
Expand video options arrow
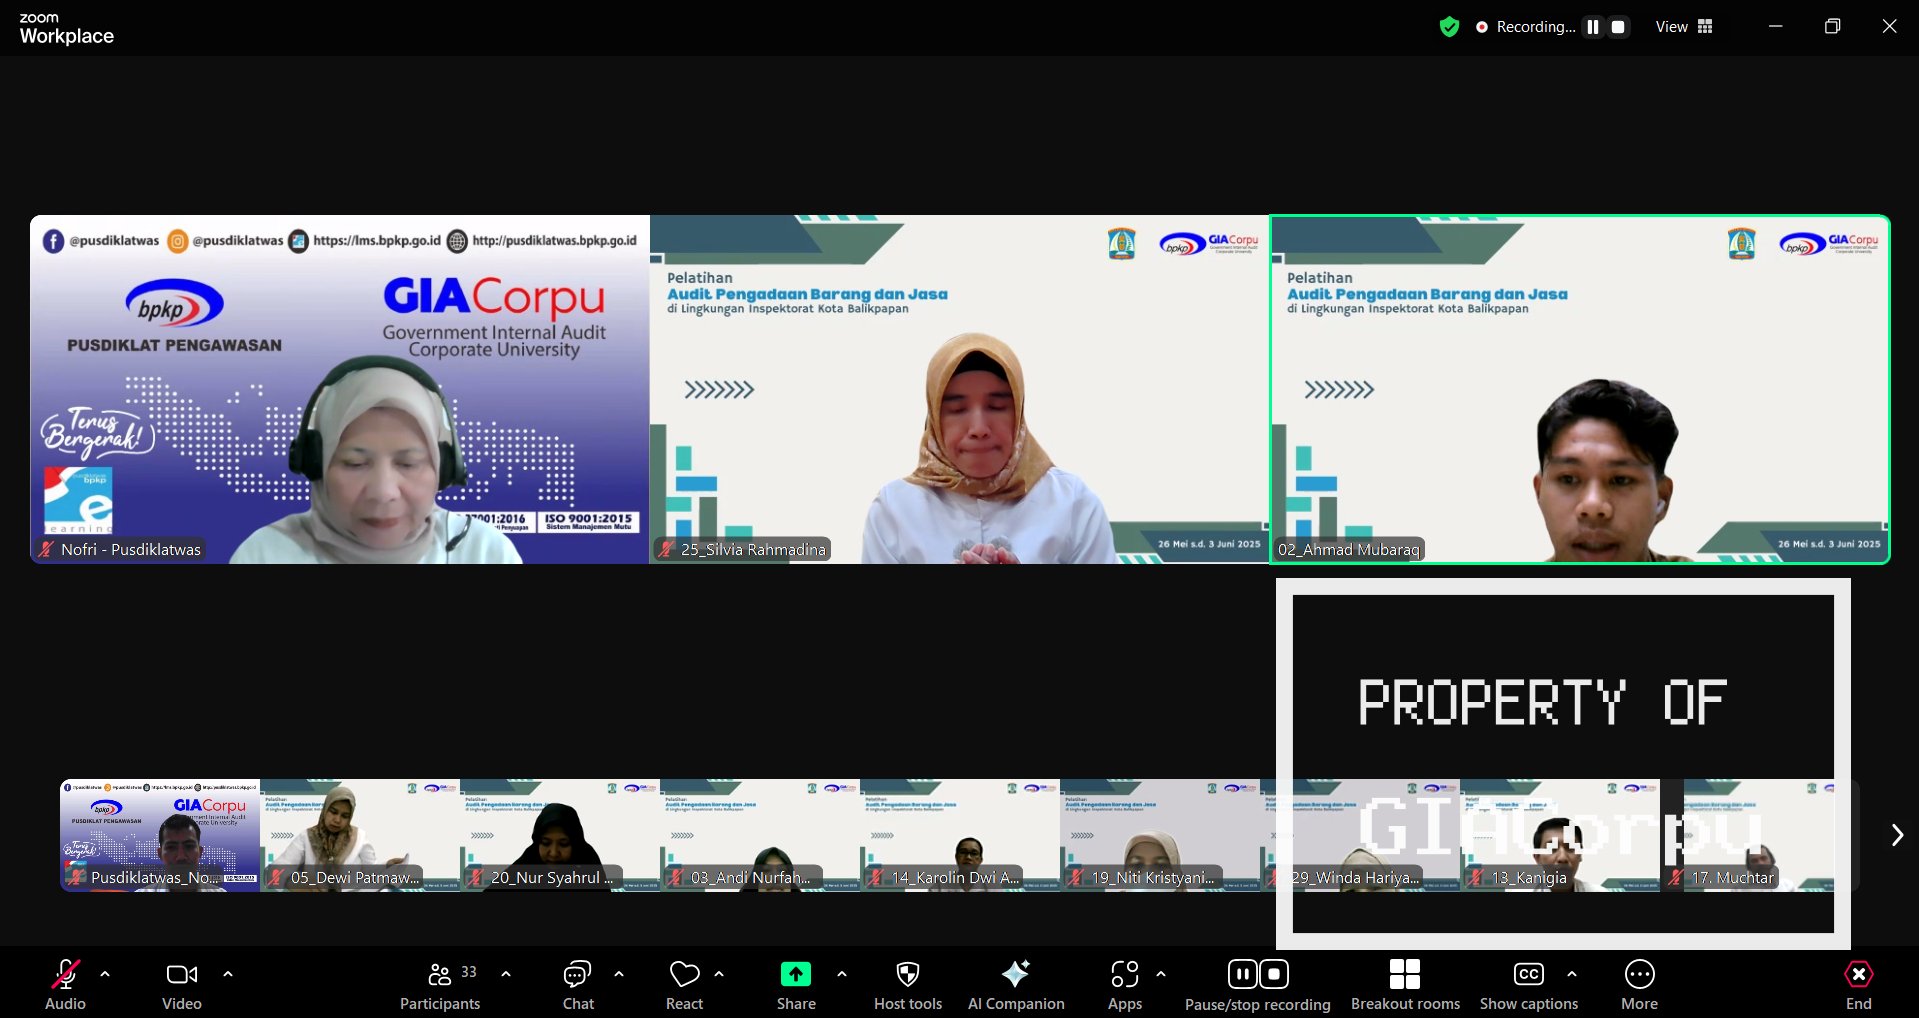[x=228, y=973]
